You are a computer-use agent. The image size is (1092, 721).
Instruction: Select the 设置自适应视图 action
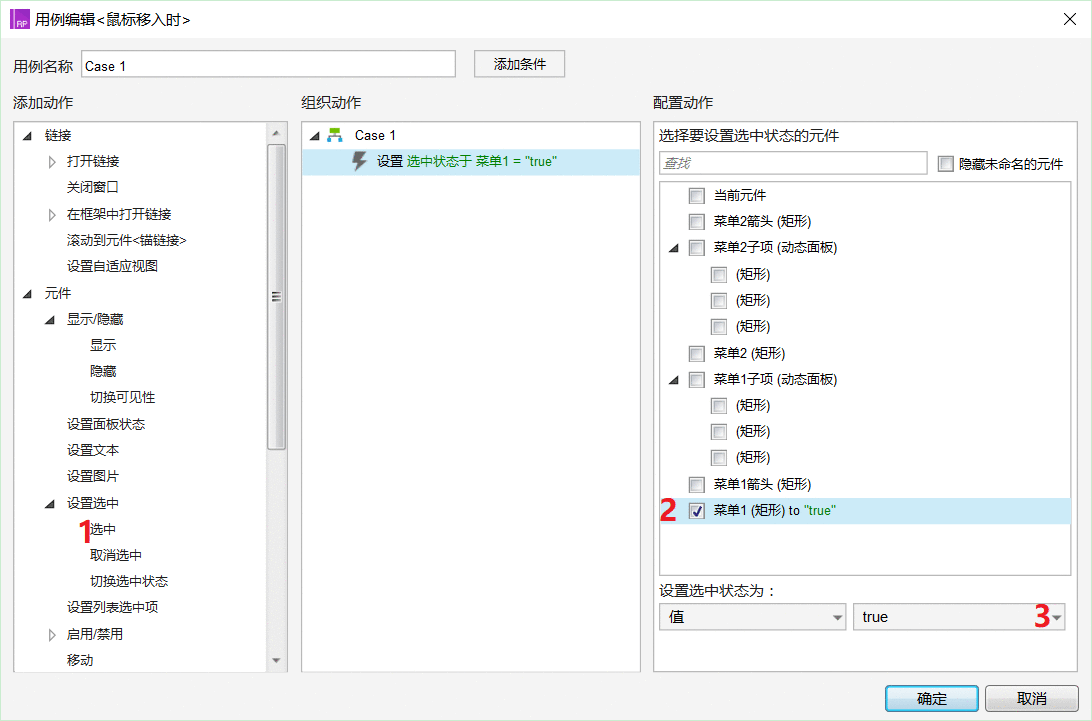click(x=112, y=266)
